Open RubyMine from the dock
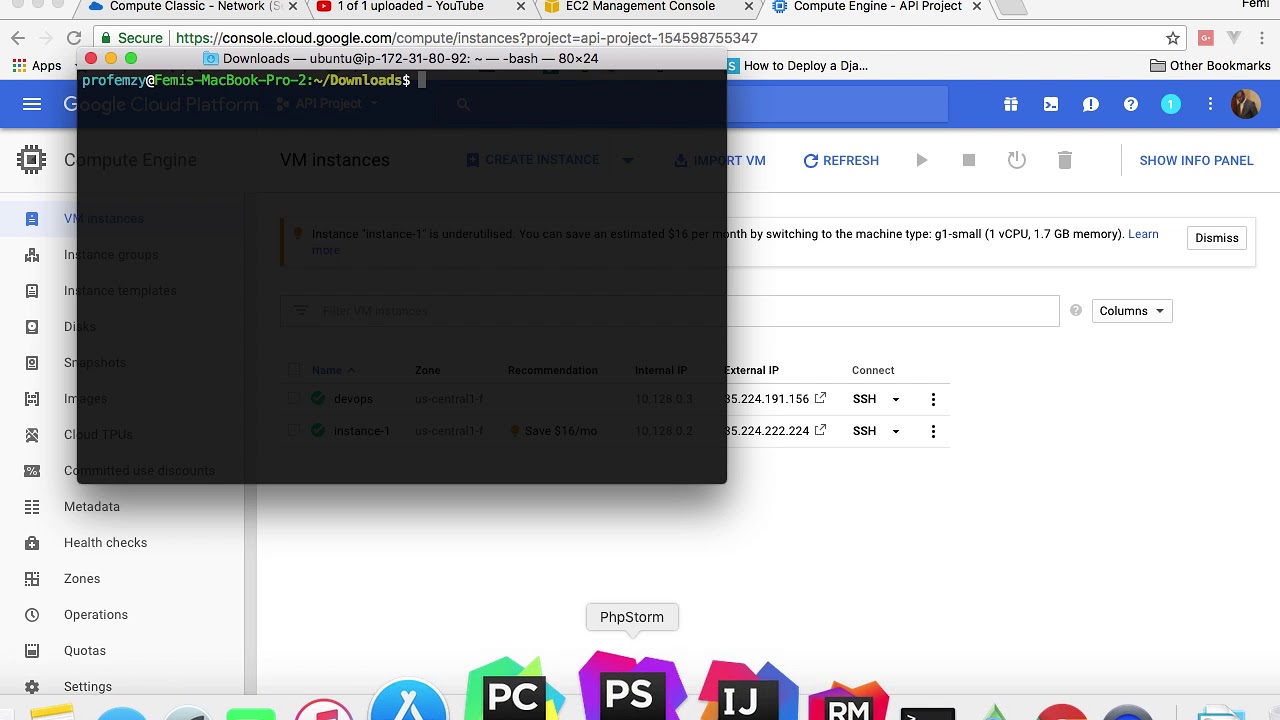Screen dimensions: 1280x720 pyautogui.click(x=848, y=700)
